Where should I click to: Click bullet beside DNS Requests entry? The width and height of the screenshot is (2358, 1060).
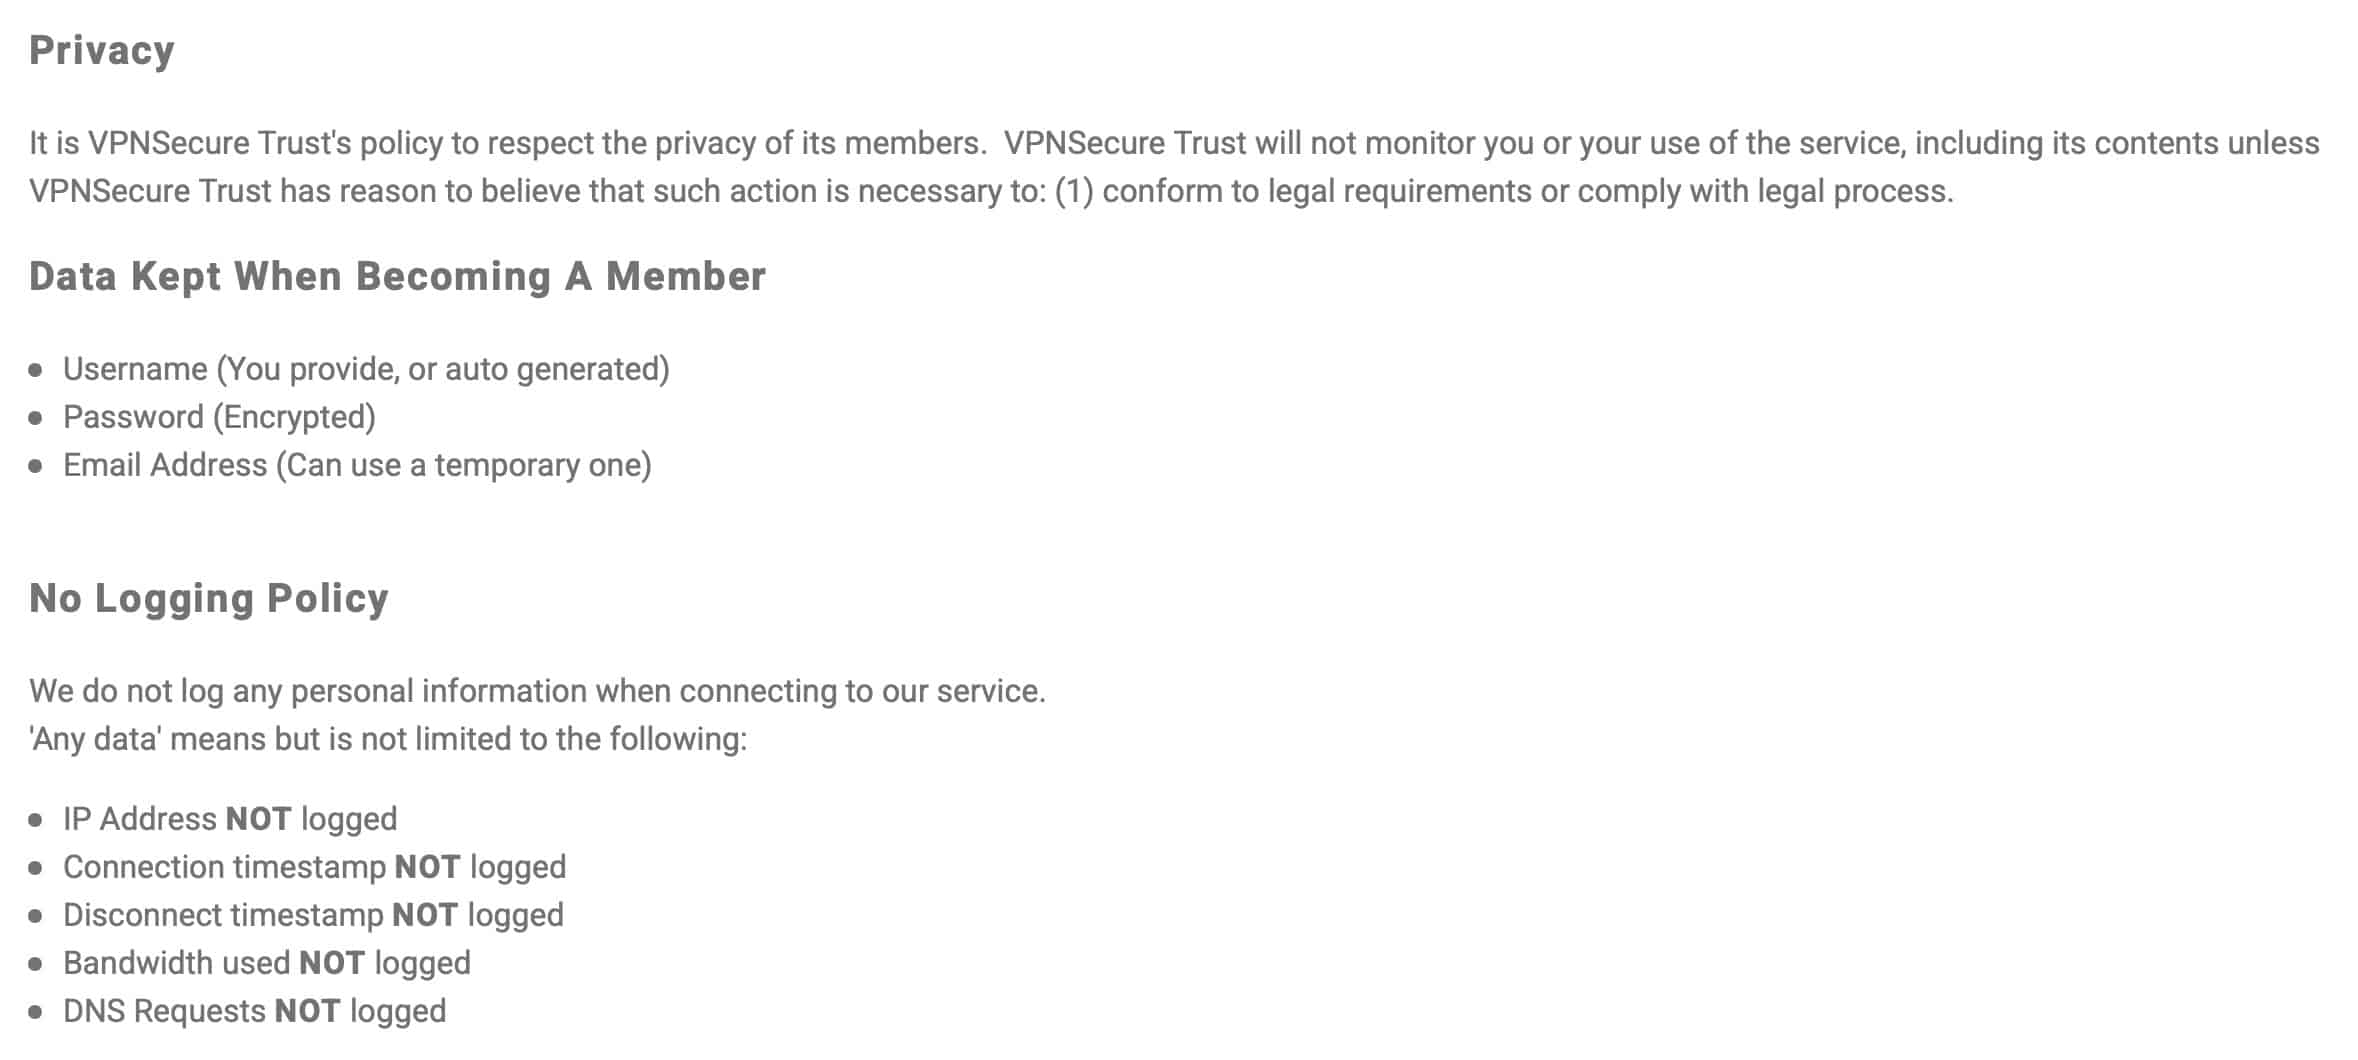(36, 1012)
